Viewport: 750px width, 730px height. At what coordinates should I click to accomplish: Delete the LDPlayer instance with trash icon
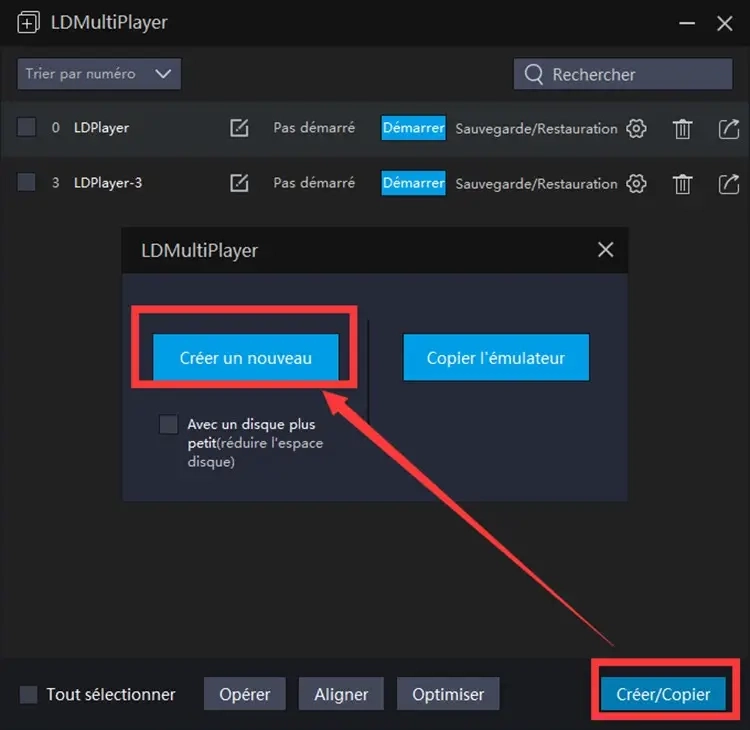pos(683,129)
